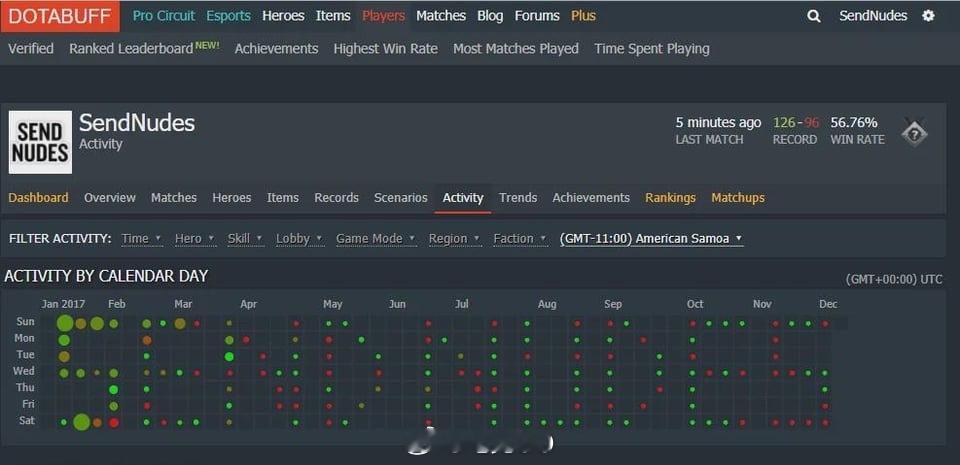Screen dimensions: 960x465
Task: Click the rank medal question-mark icon
Action: (914, 133)
